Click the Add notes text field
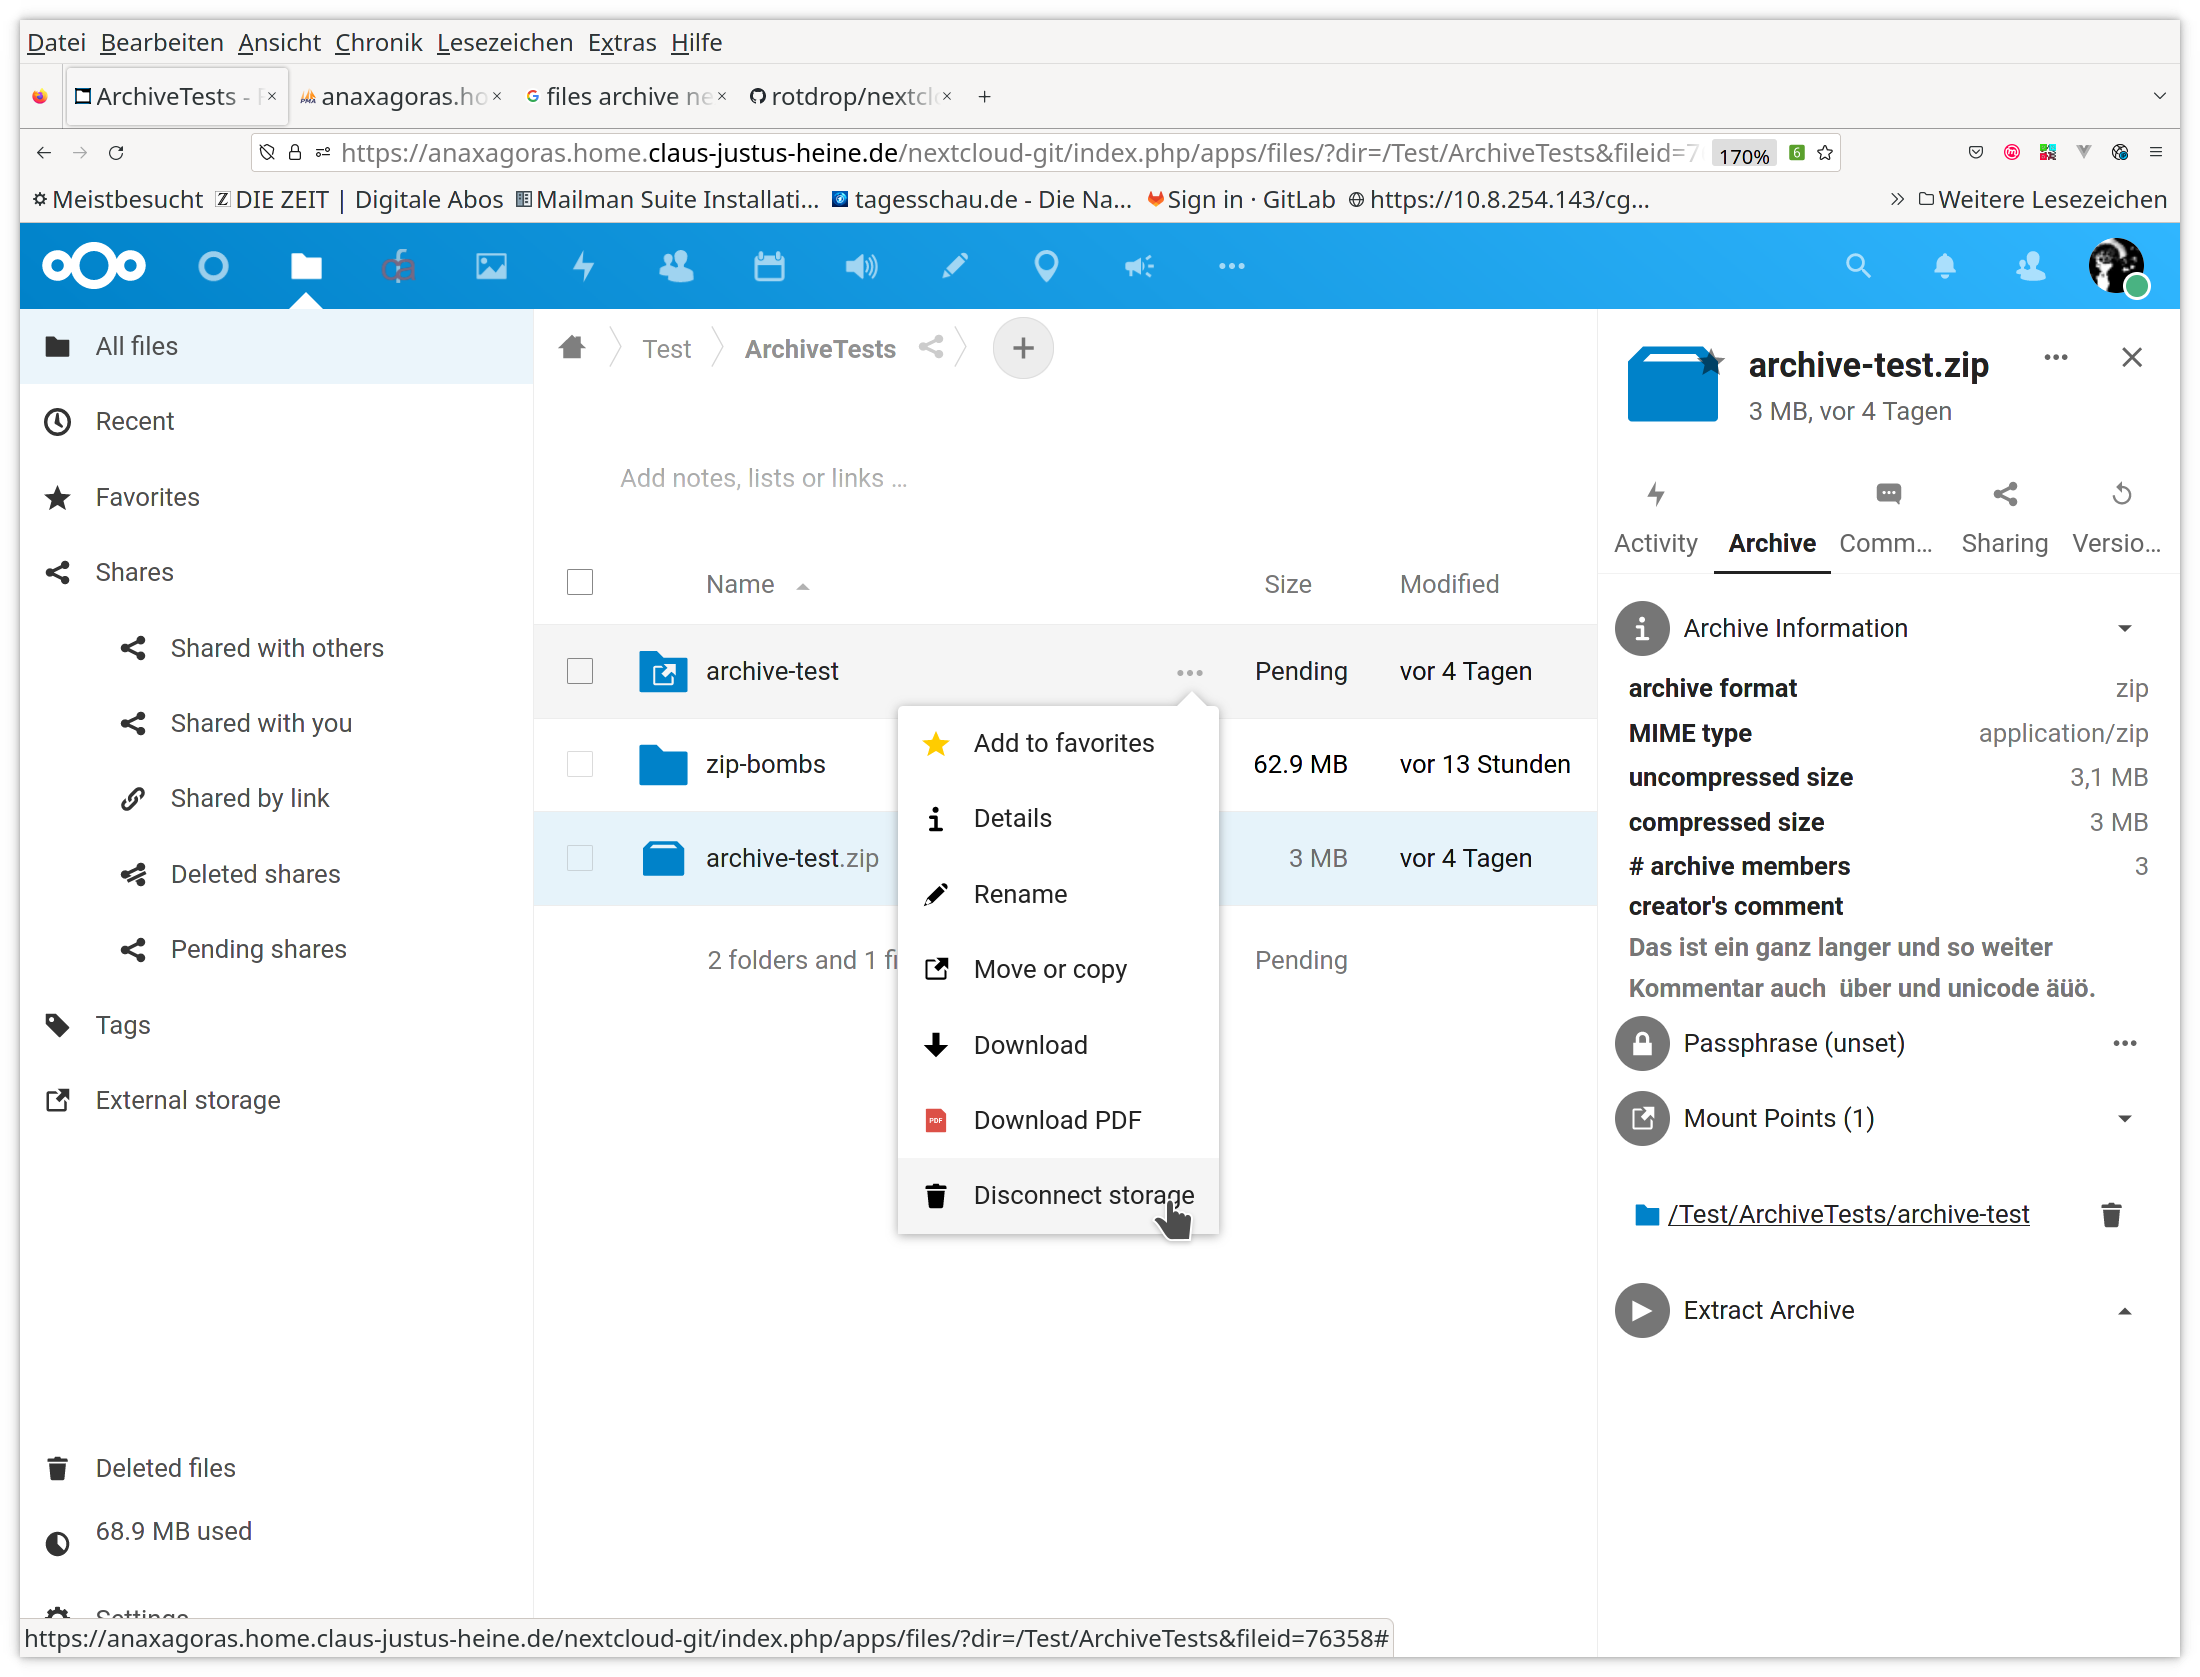 tap(763, 479)
